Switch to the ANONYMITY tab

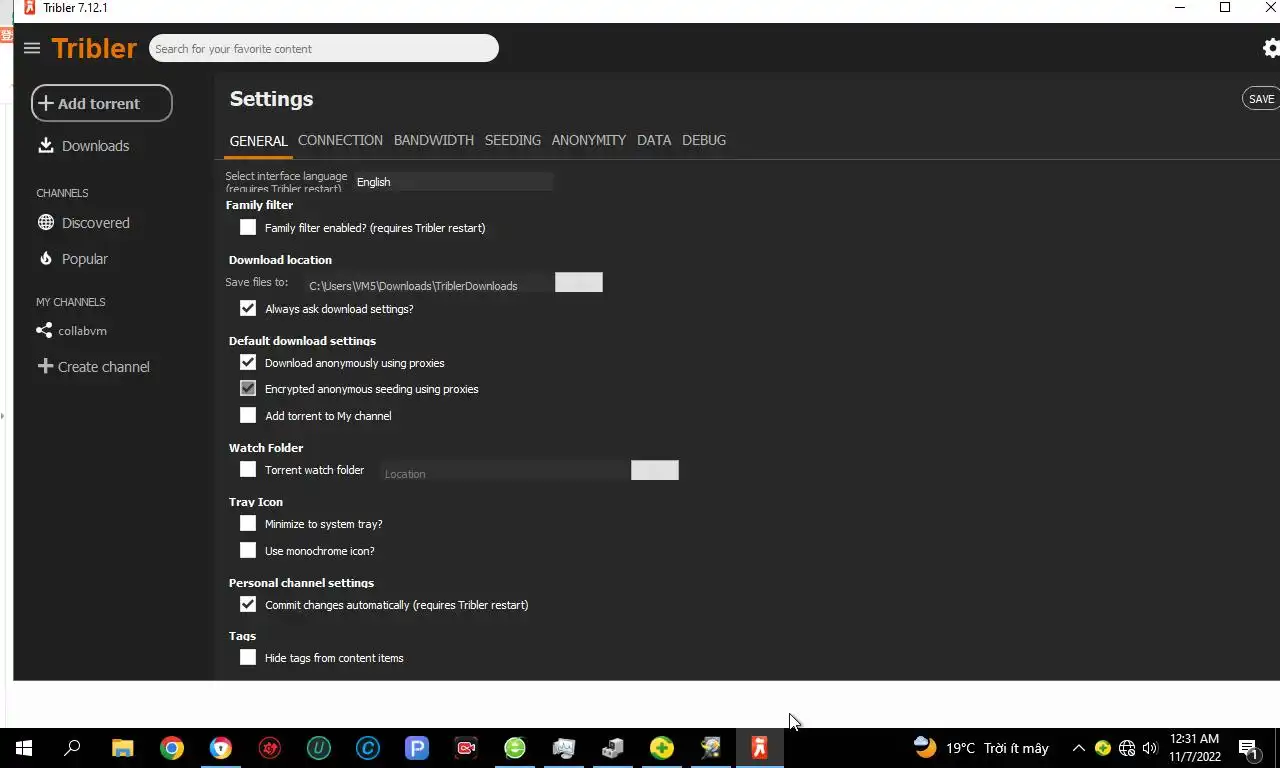point(589,141)
